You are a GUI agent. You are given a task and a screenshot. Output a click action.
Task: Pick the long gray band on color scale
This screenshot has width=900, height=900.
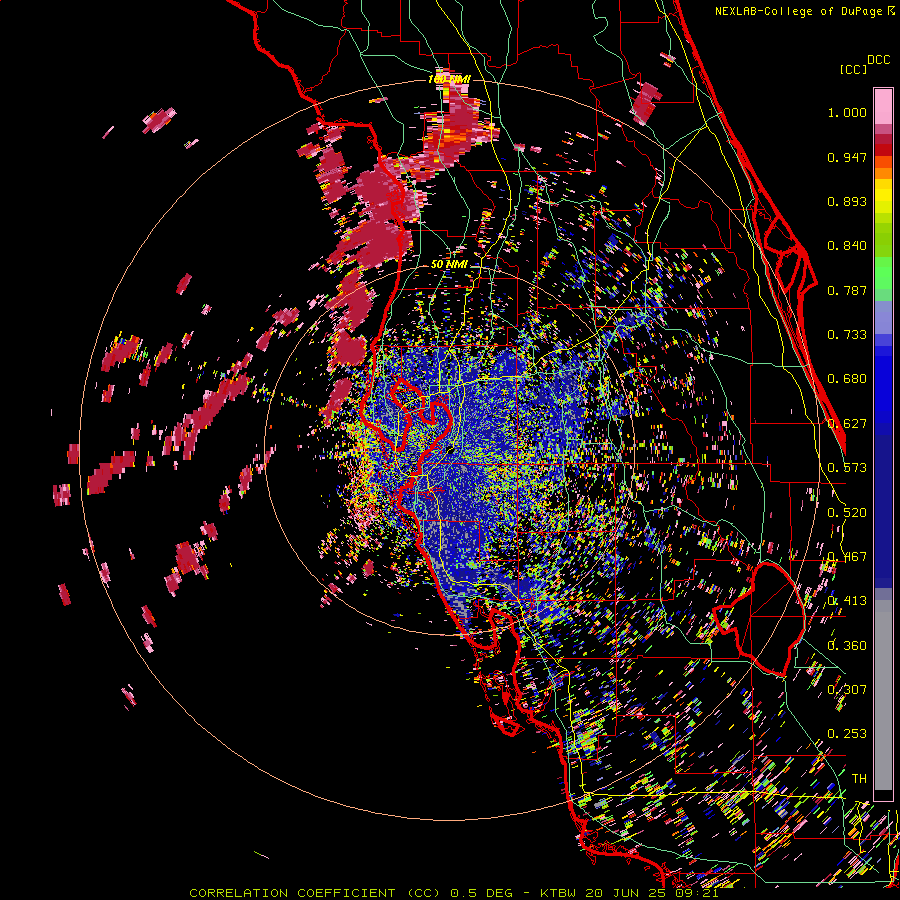883,695
